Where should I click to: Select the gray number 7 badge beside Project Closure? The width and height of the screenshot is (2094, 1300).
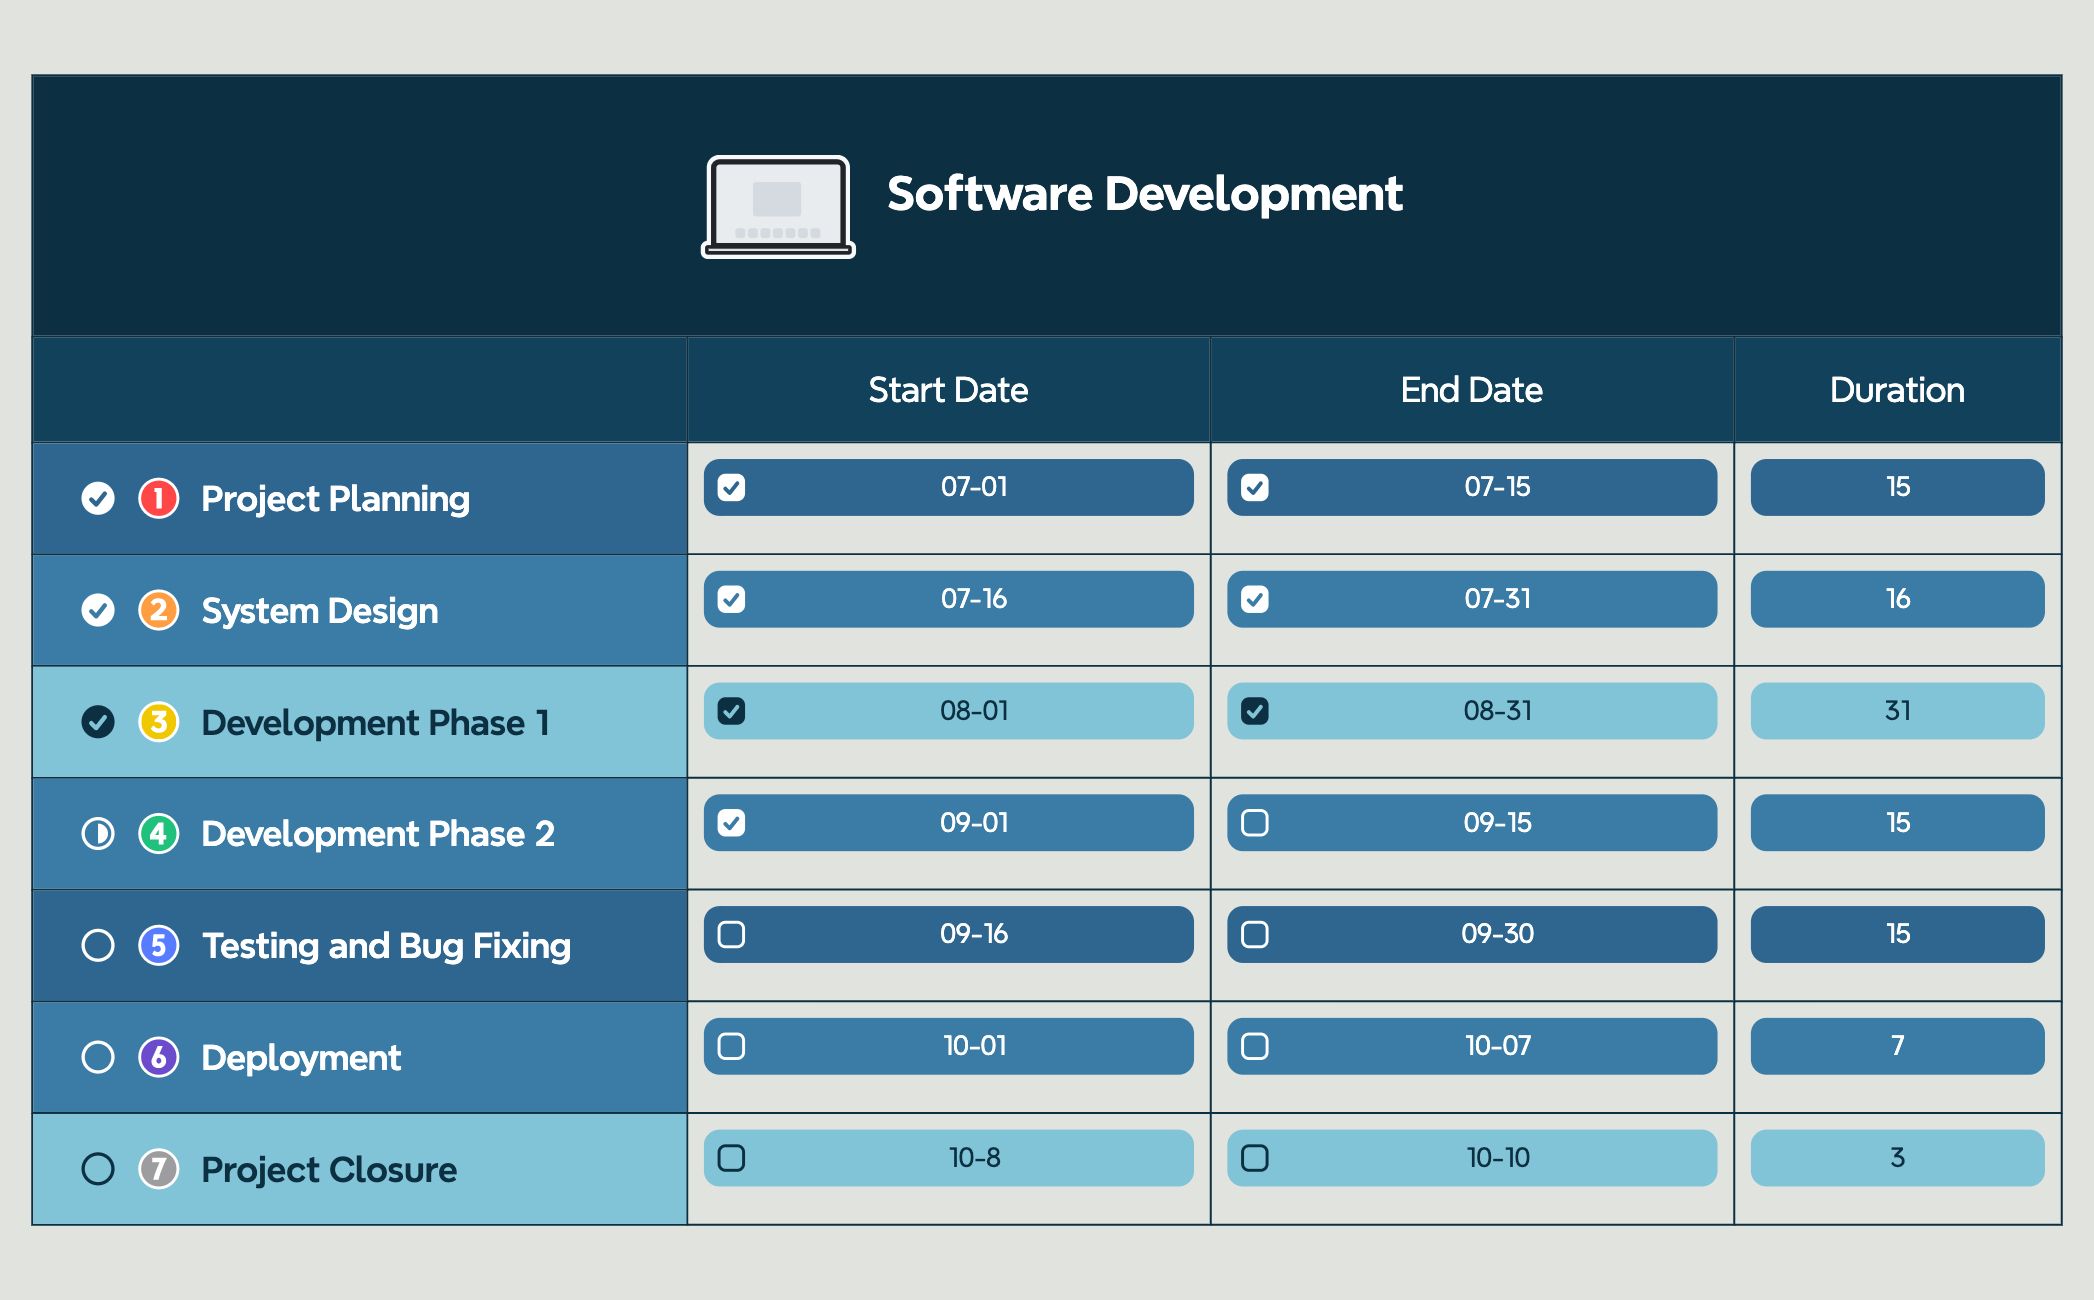[x=158, y=1169]
